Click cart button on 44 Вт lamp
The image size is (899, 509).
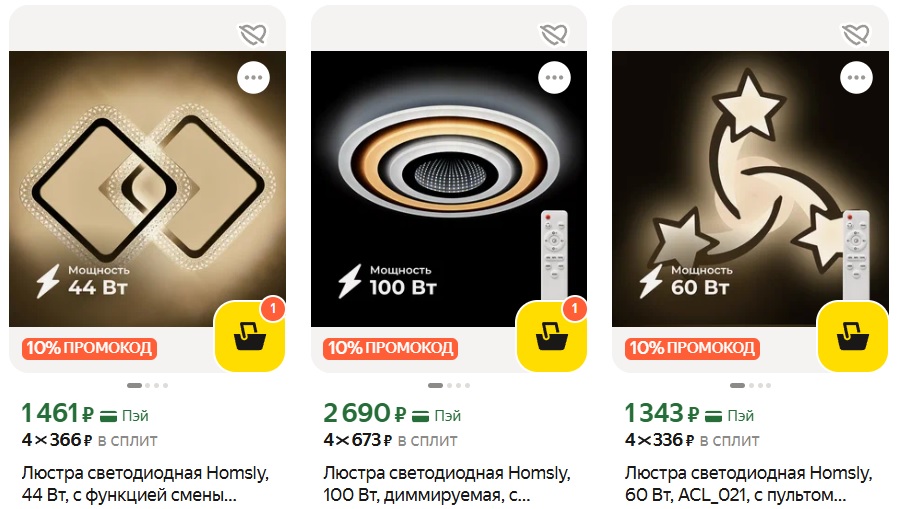coord(250,336)
